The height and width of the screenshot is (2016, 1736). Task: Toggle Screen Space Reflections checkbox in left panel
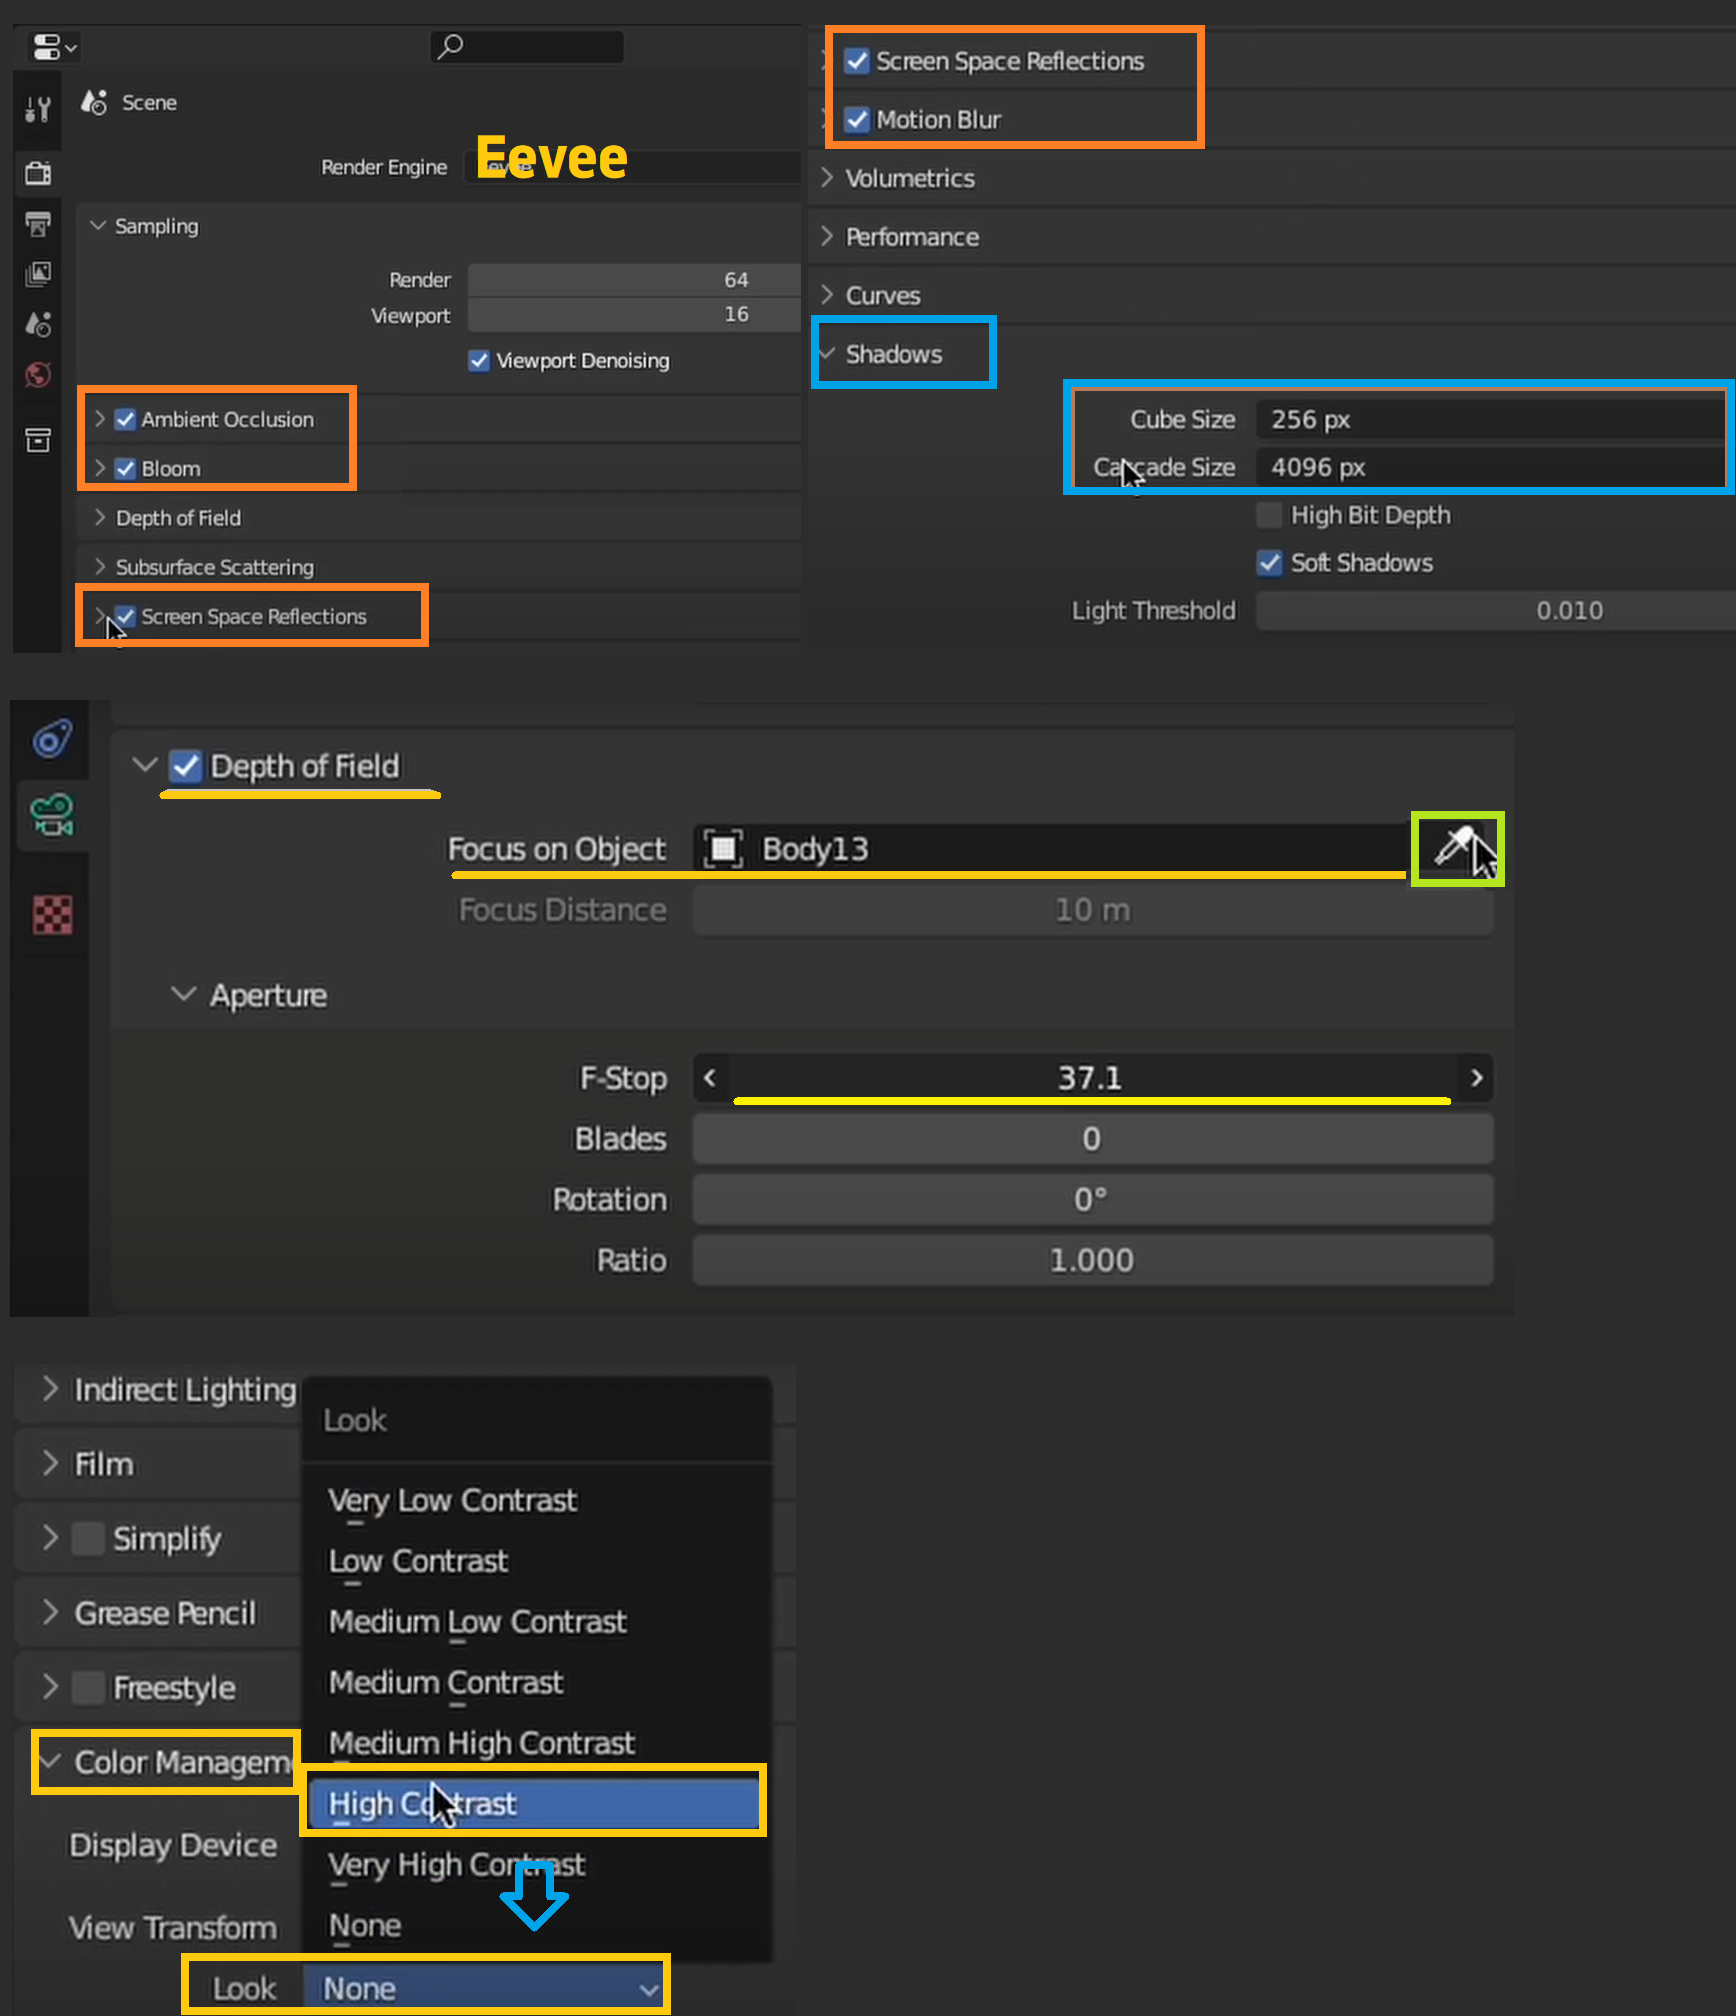(125, 616)
